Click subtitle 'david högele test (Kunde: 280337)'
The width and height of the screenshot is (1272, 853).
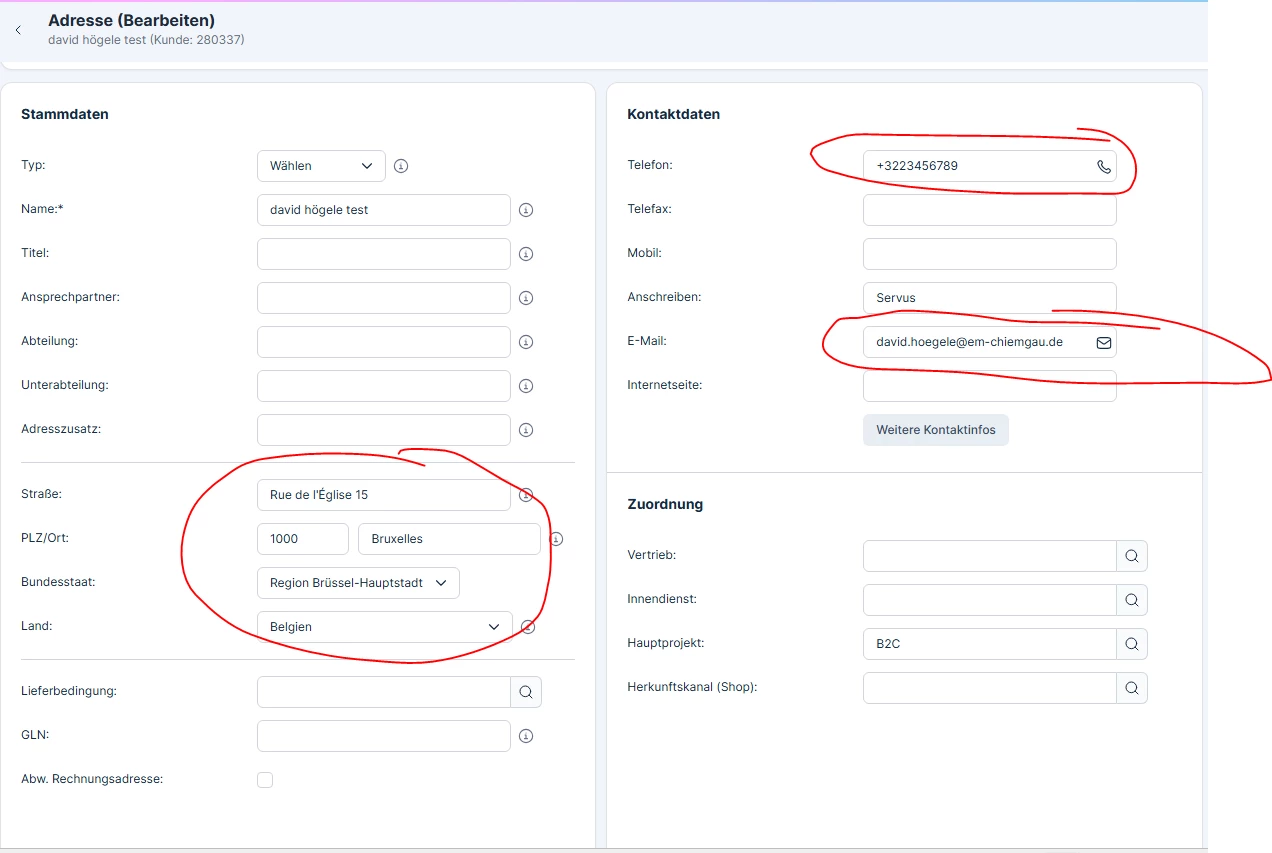[146, 40]
